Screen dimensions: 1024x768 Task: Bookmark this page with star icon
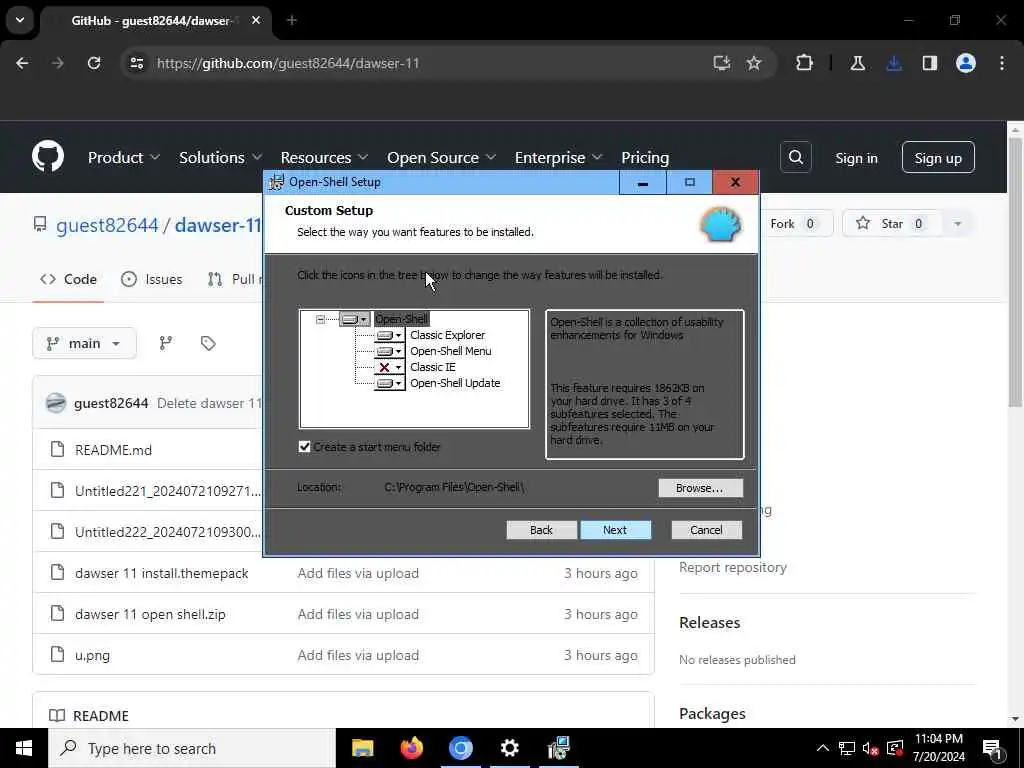coord(754,63)
